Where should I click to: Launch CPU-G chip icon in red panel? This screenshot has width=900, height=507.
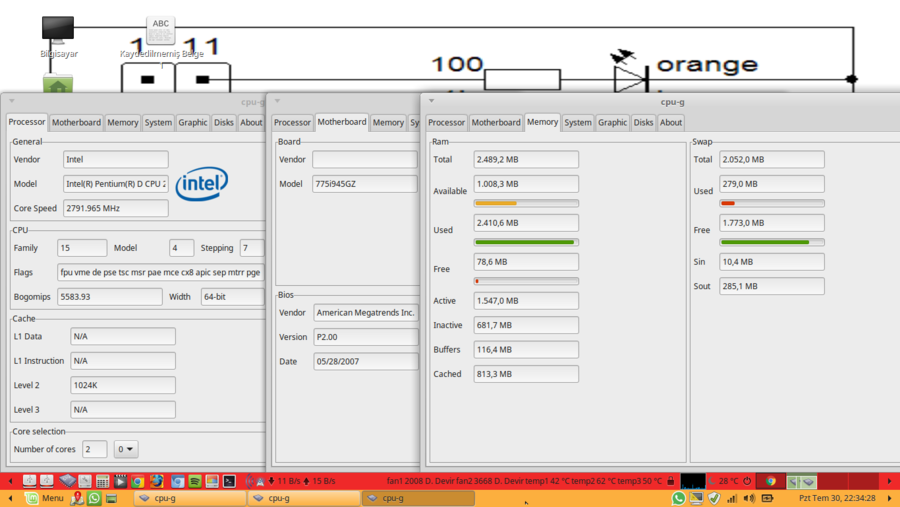coord(68,481)
